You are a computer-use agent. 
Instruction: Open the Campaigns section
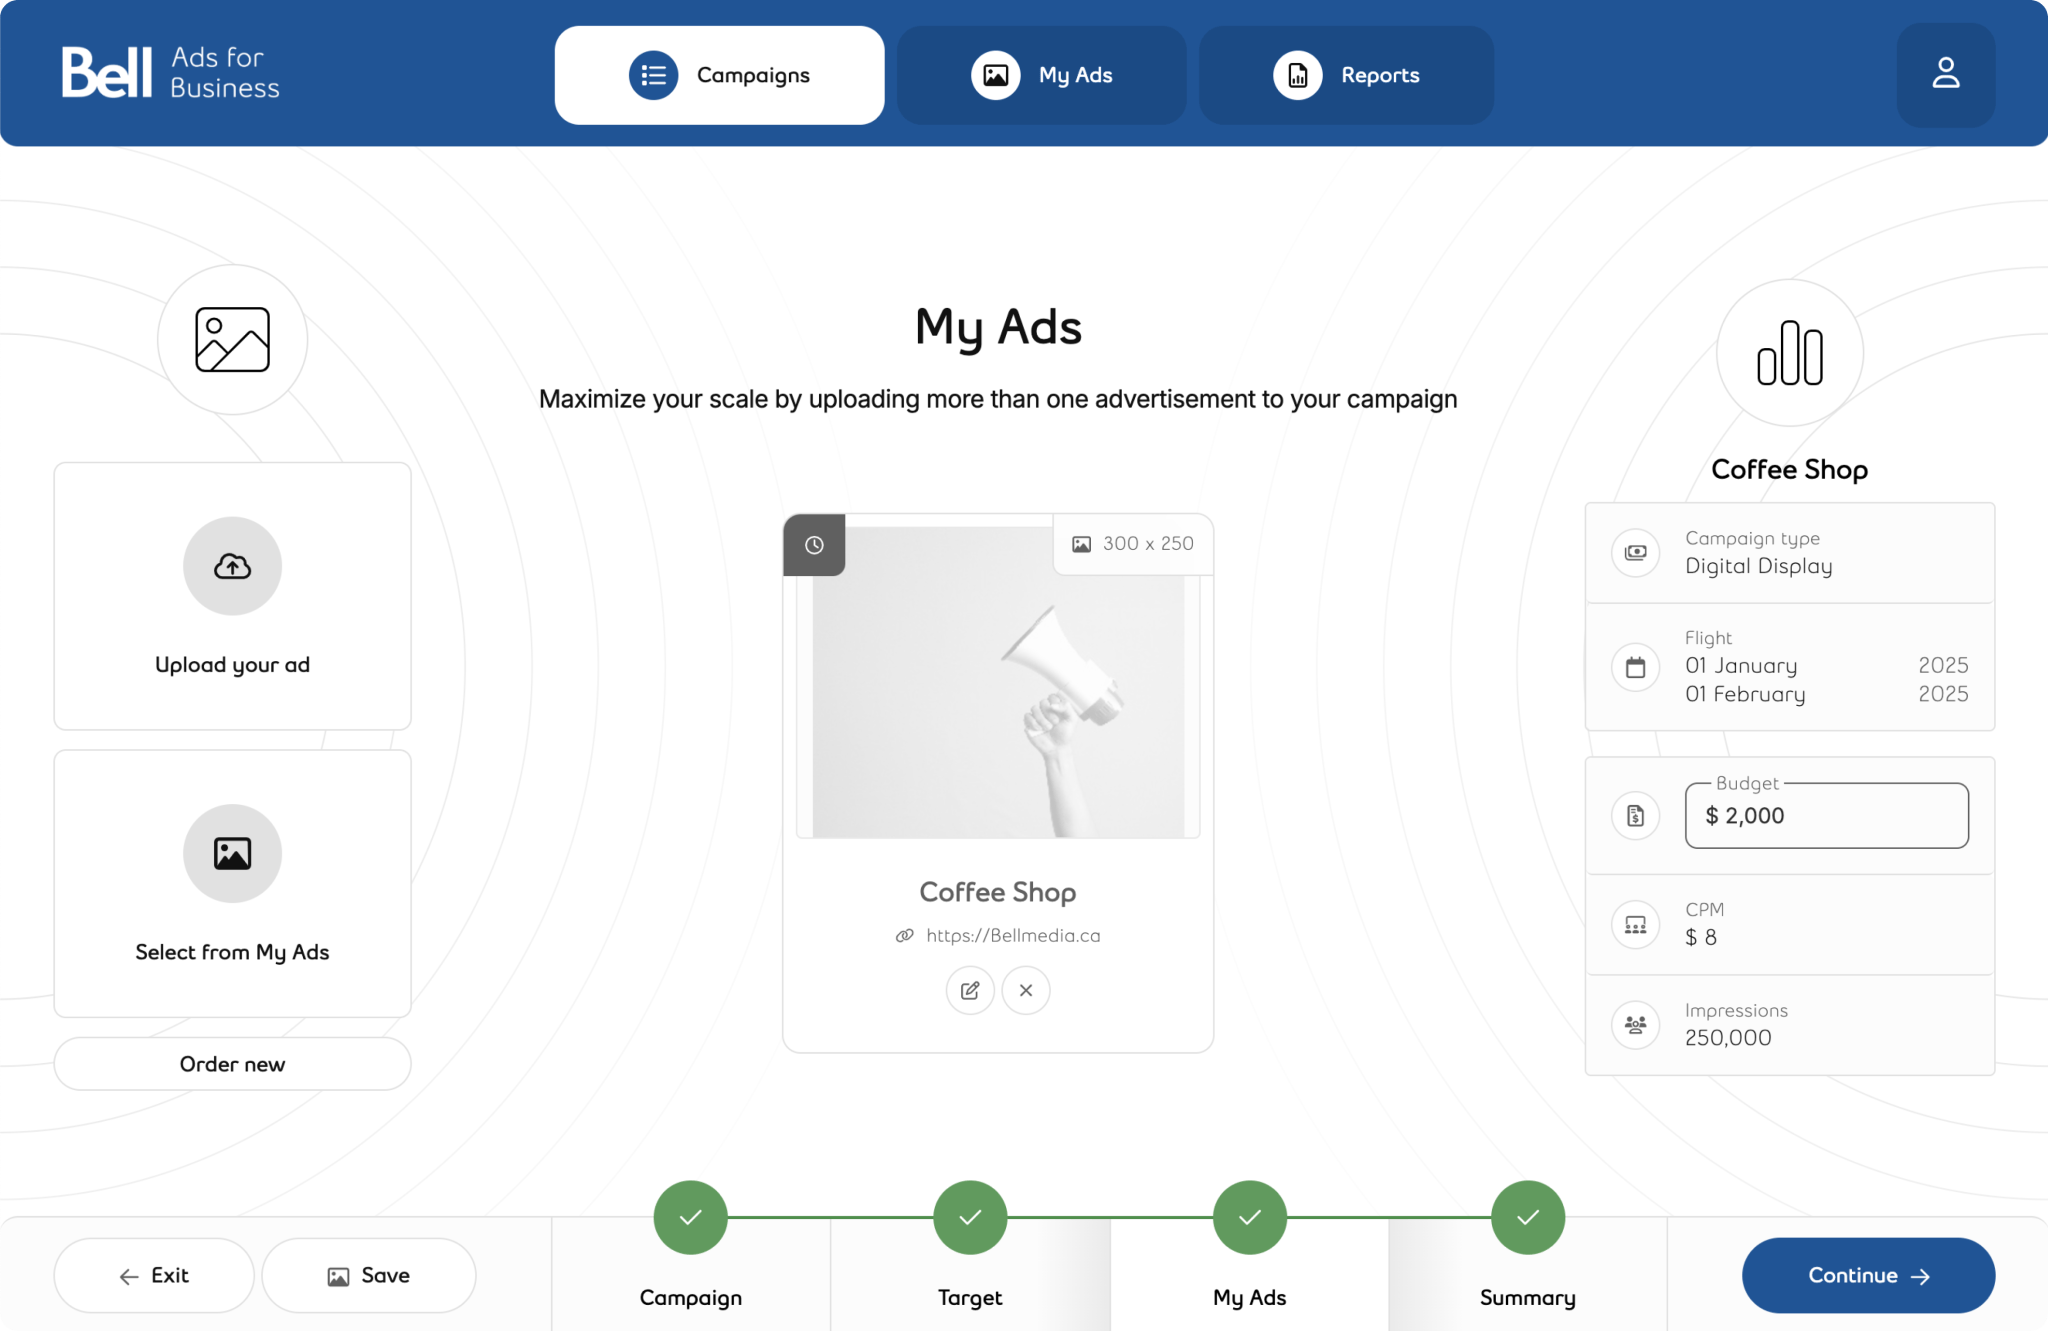tap(718, 74)
